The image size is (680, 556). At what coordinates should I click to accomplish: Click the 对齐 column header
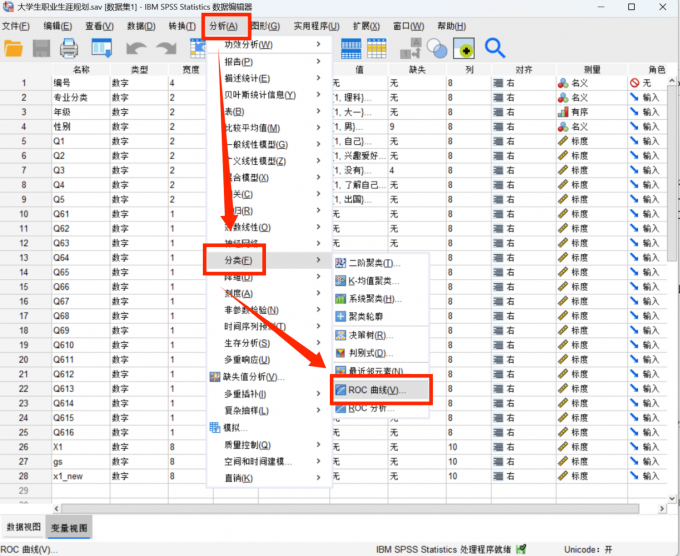tap(524, 69)
